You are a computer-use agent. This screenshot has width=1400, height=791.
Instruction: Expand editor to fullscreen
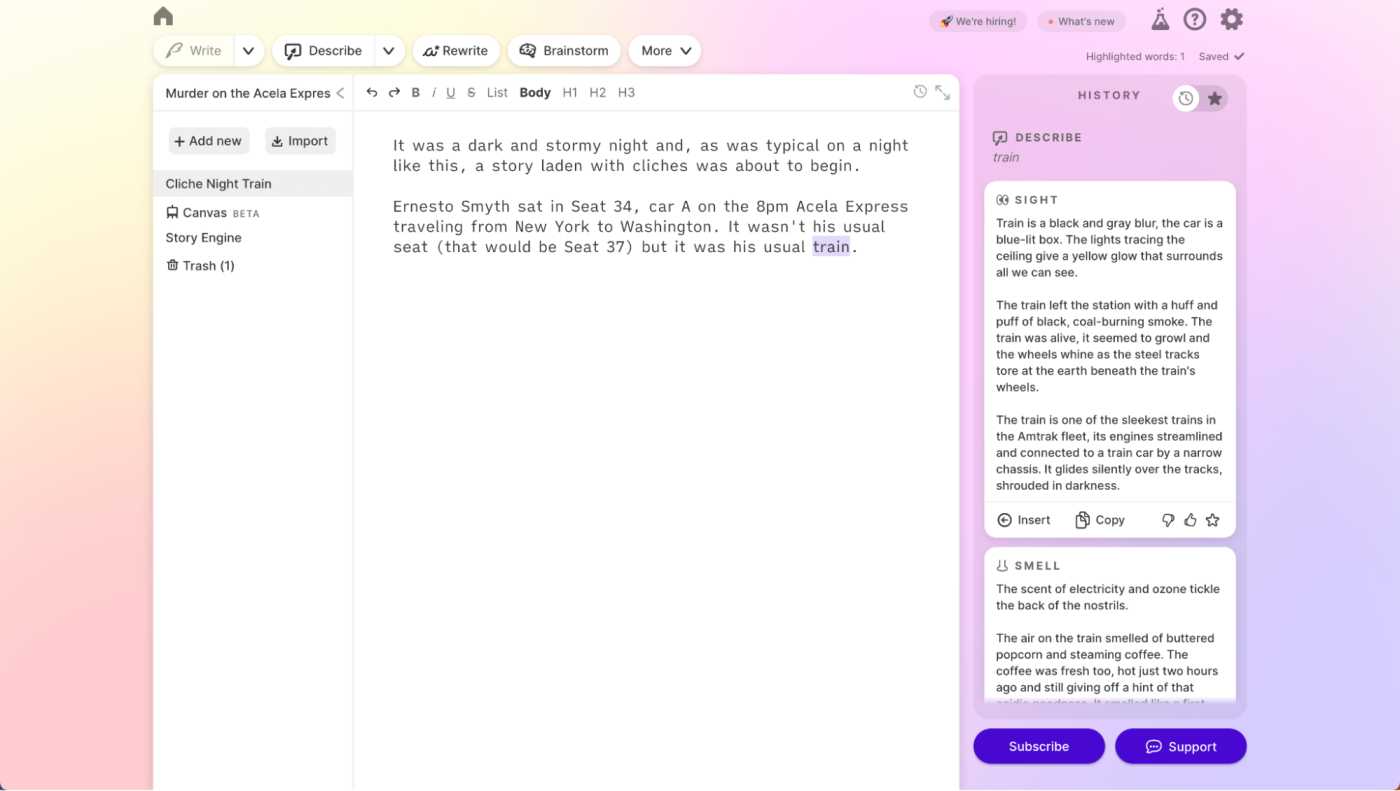click(x=943, y=92)
